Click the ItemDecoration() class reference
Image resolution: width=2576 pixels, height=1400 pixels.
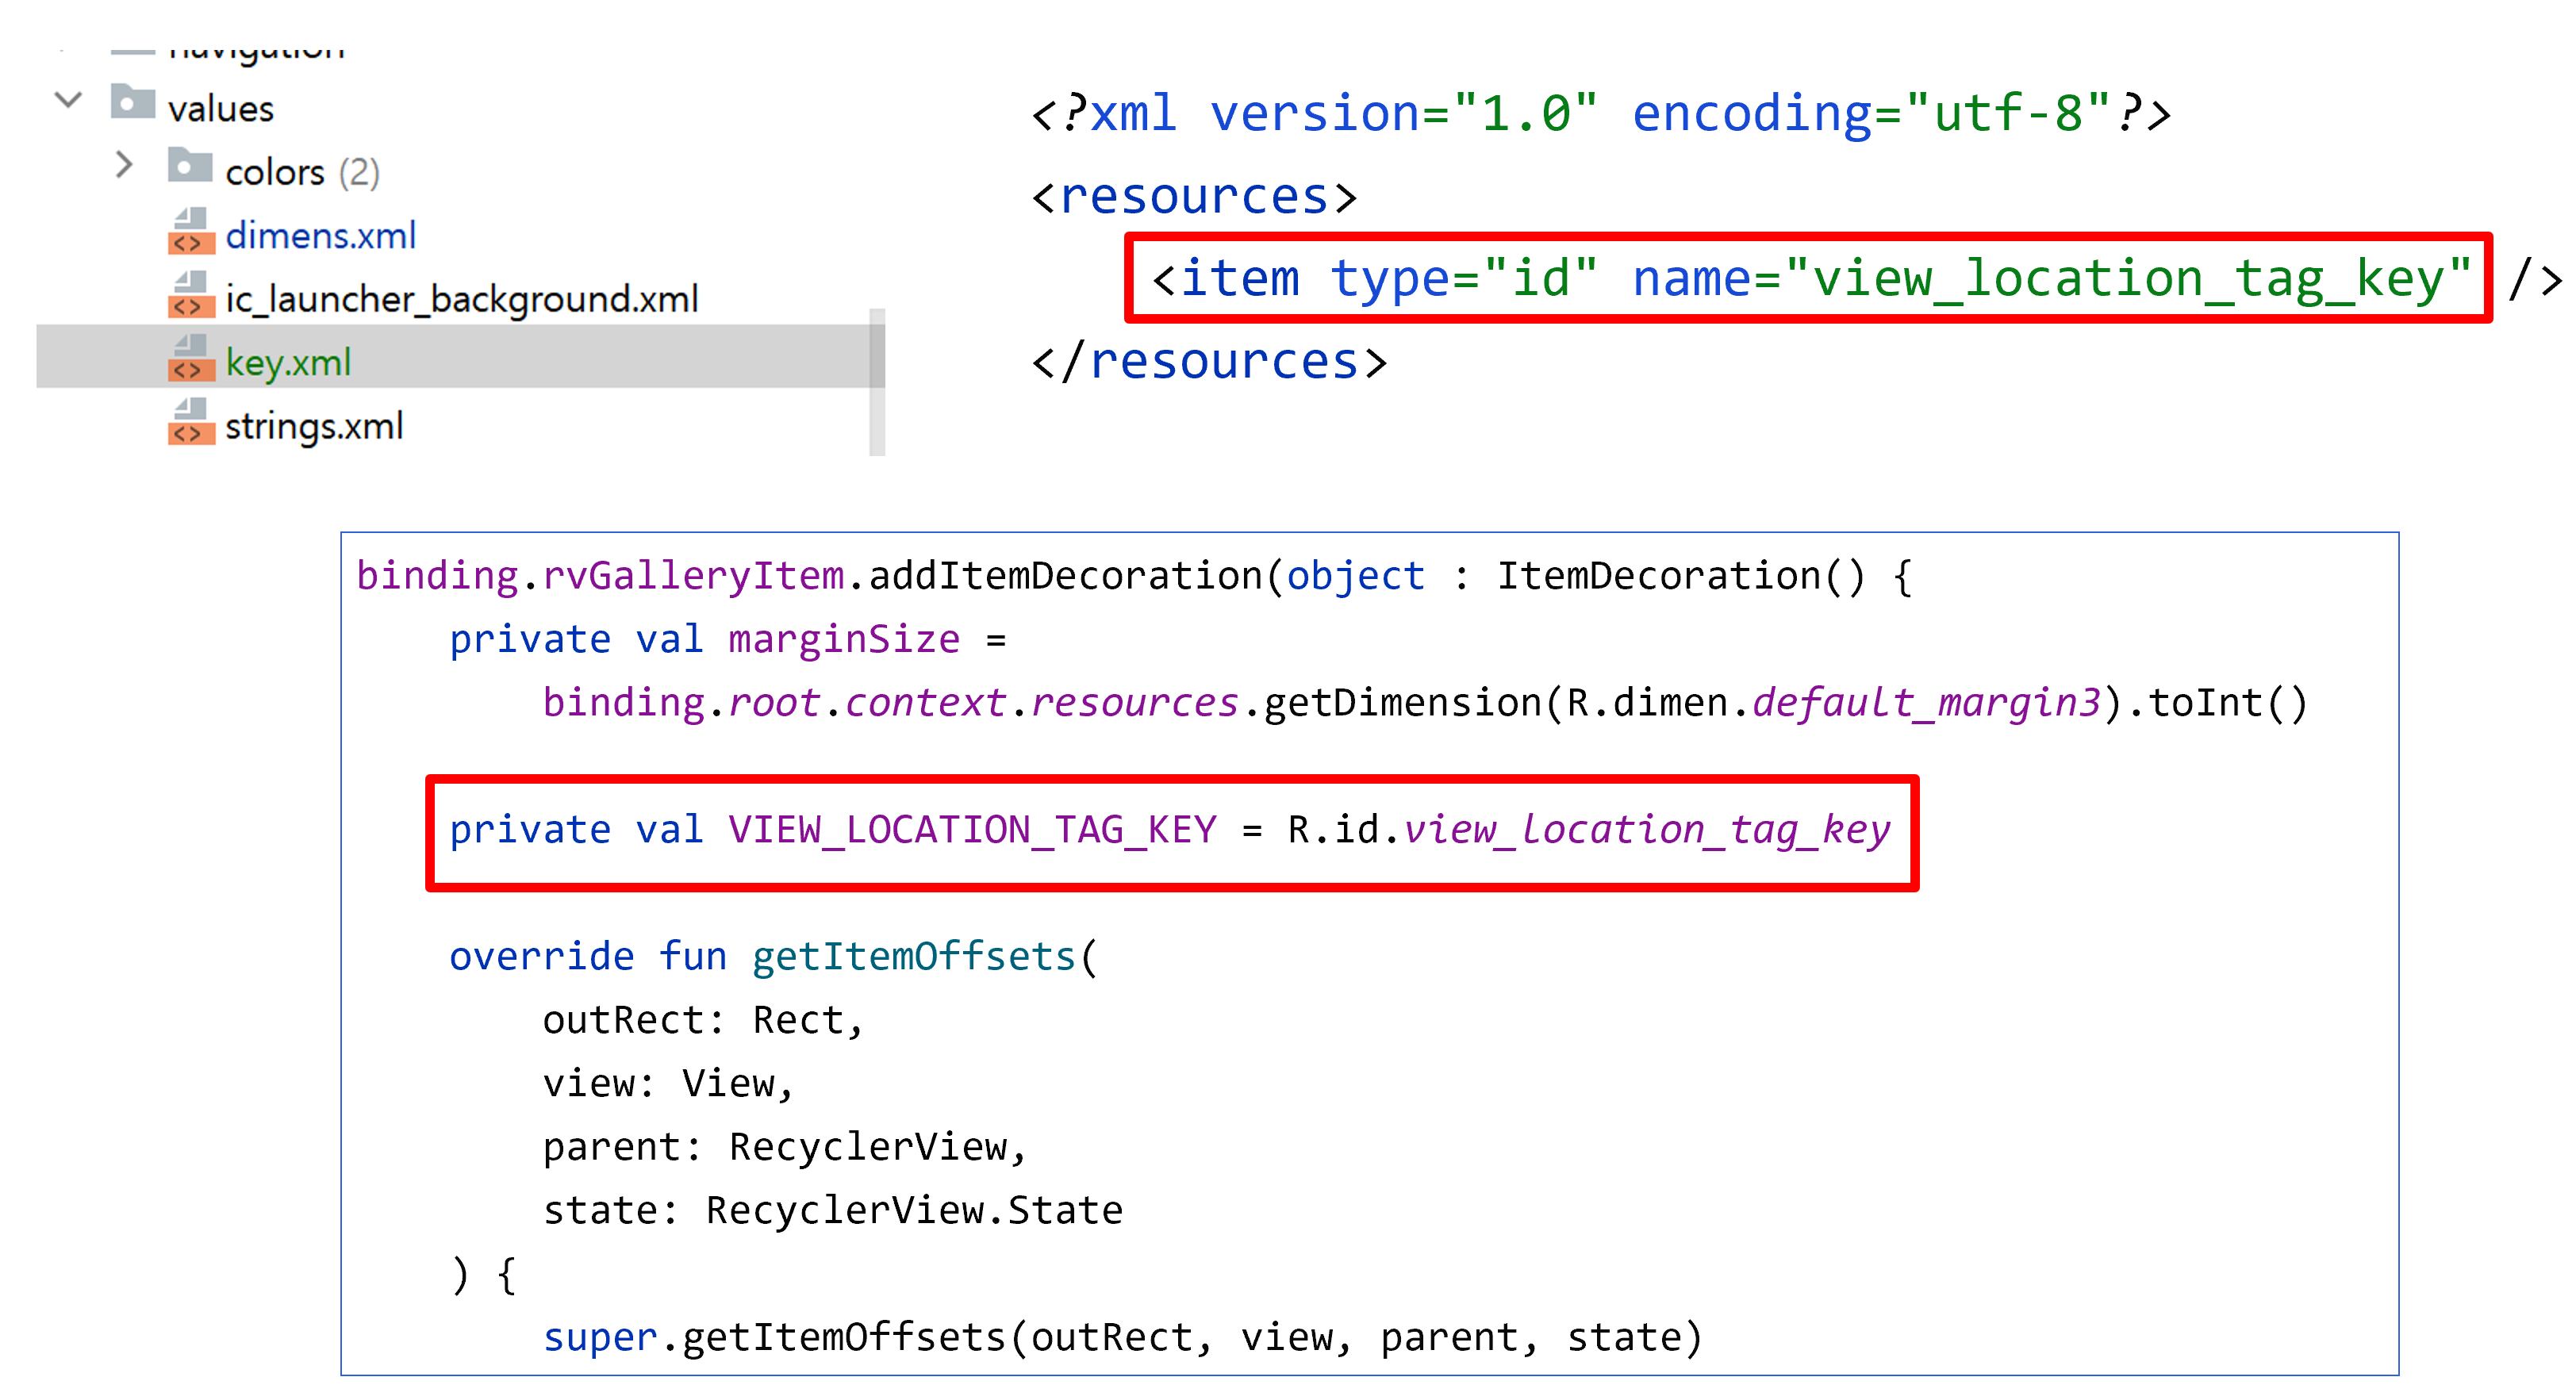(x=1680, y=576)
